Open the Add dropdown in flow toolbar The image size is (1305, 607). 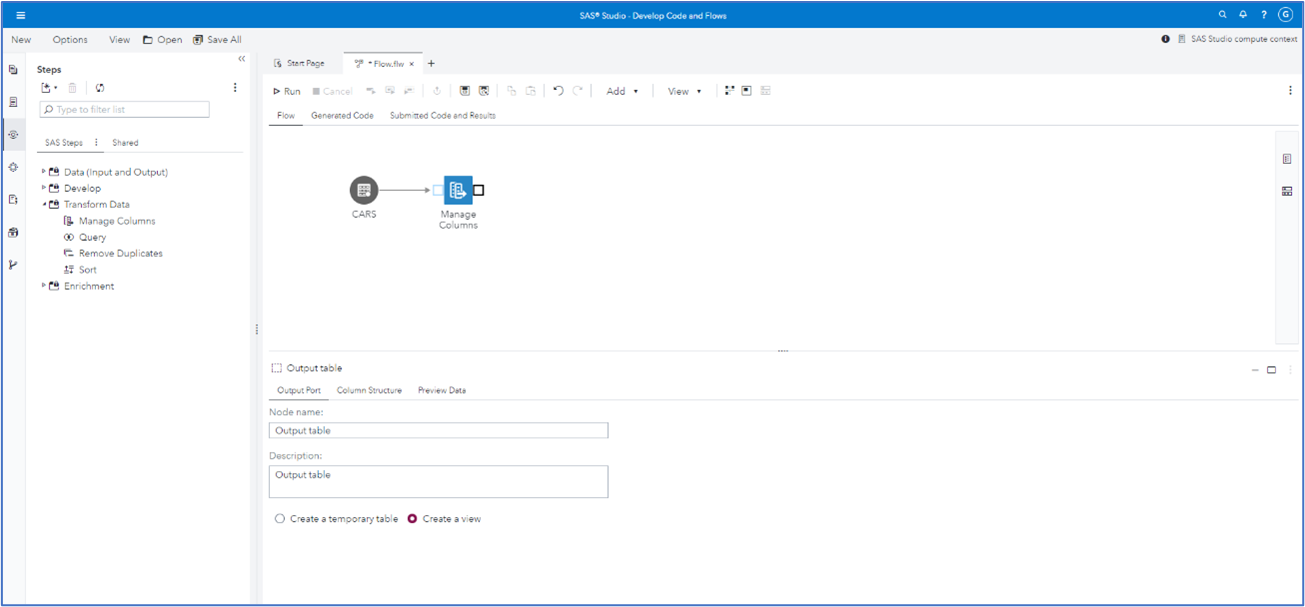click(622, 90)
